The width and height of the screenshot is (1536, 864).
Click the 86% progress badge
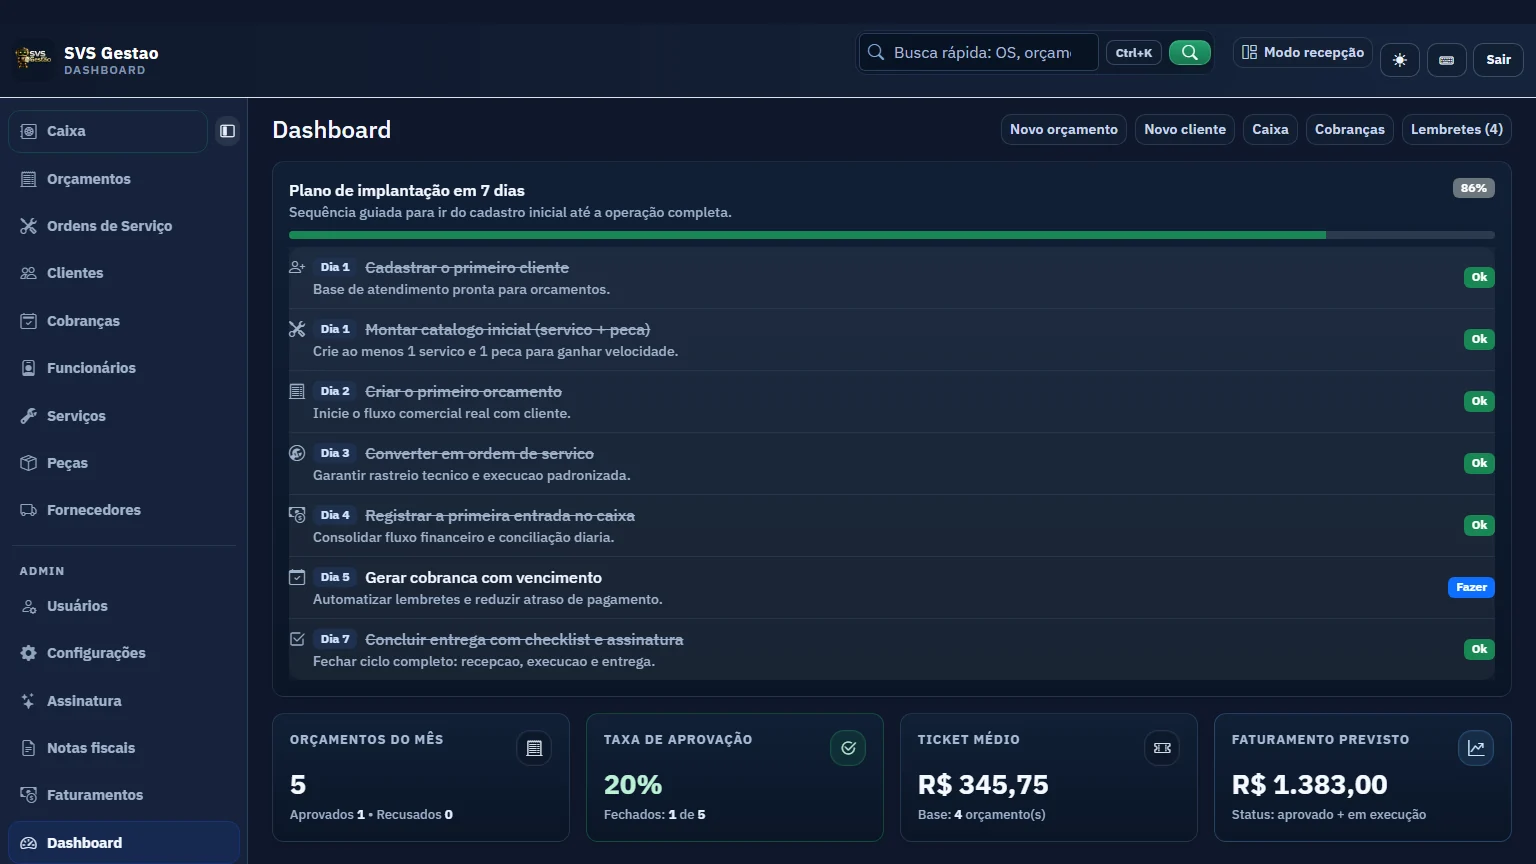point(1474,188)
